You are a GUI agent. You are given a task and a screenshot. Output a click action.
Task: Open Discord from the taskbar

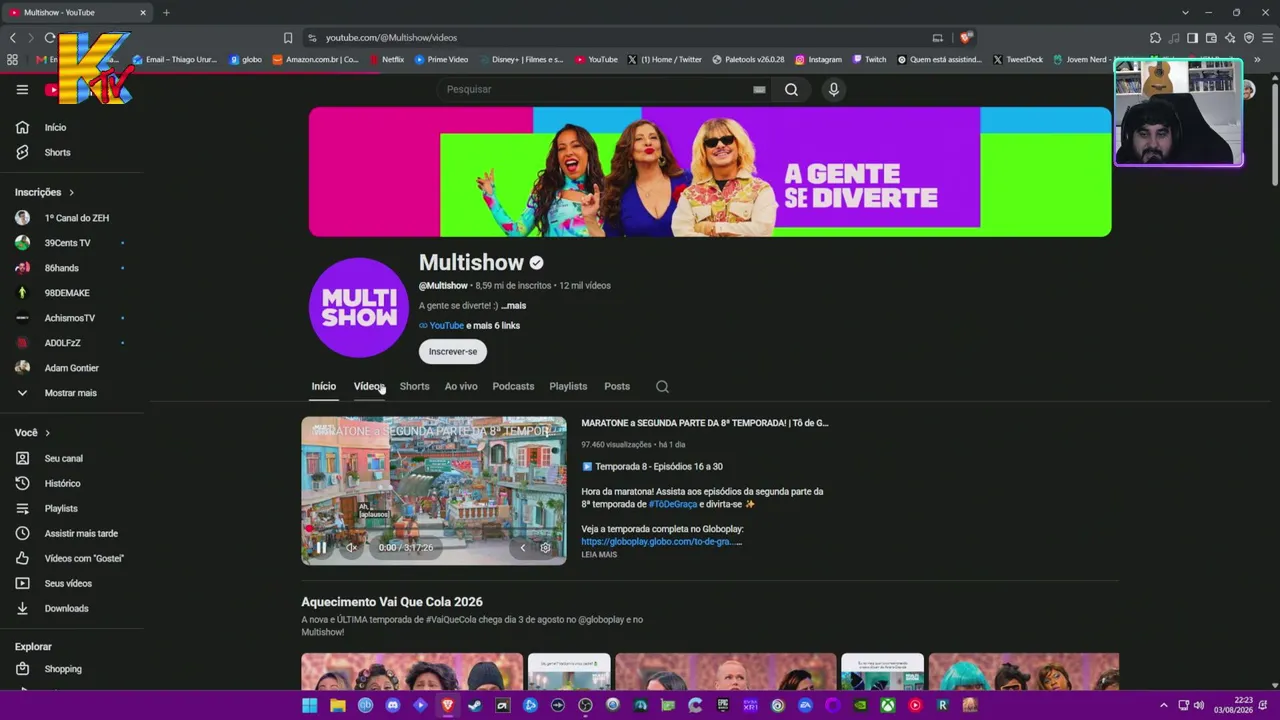(393, 705)
